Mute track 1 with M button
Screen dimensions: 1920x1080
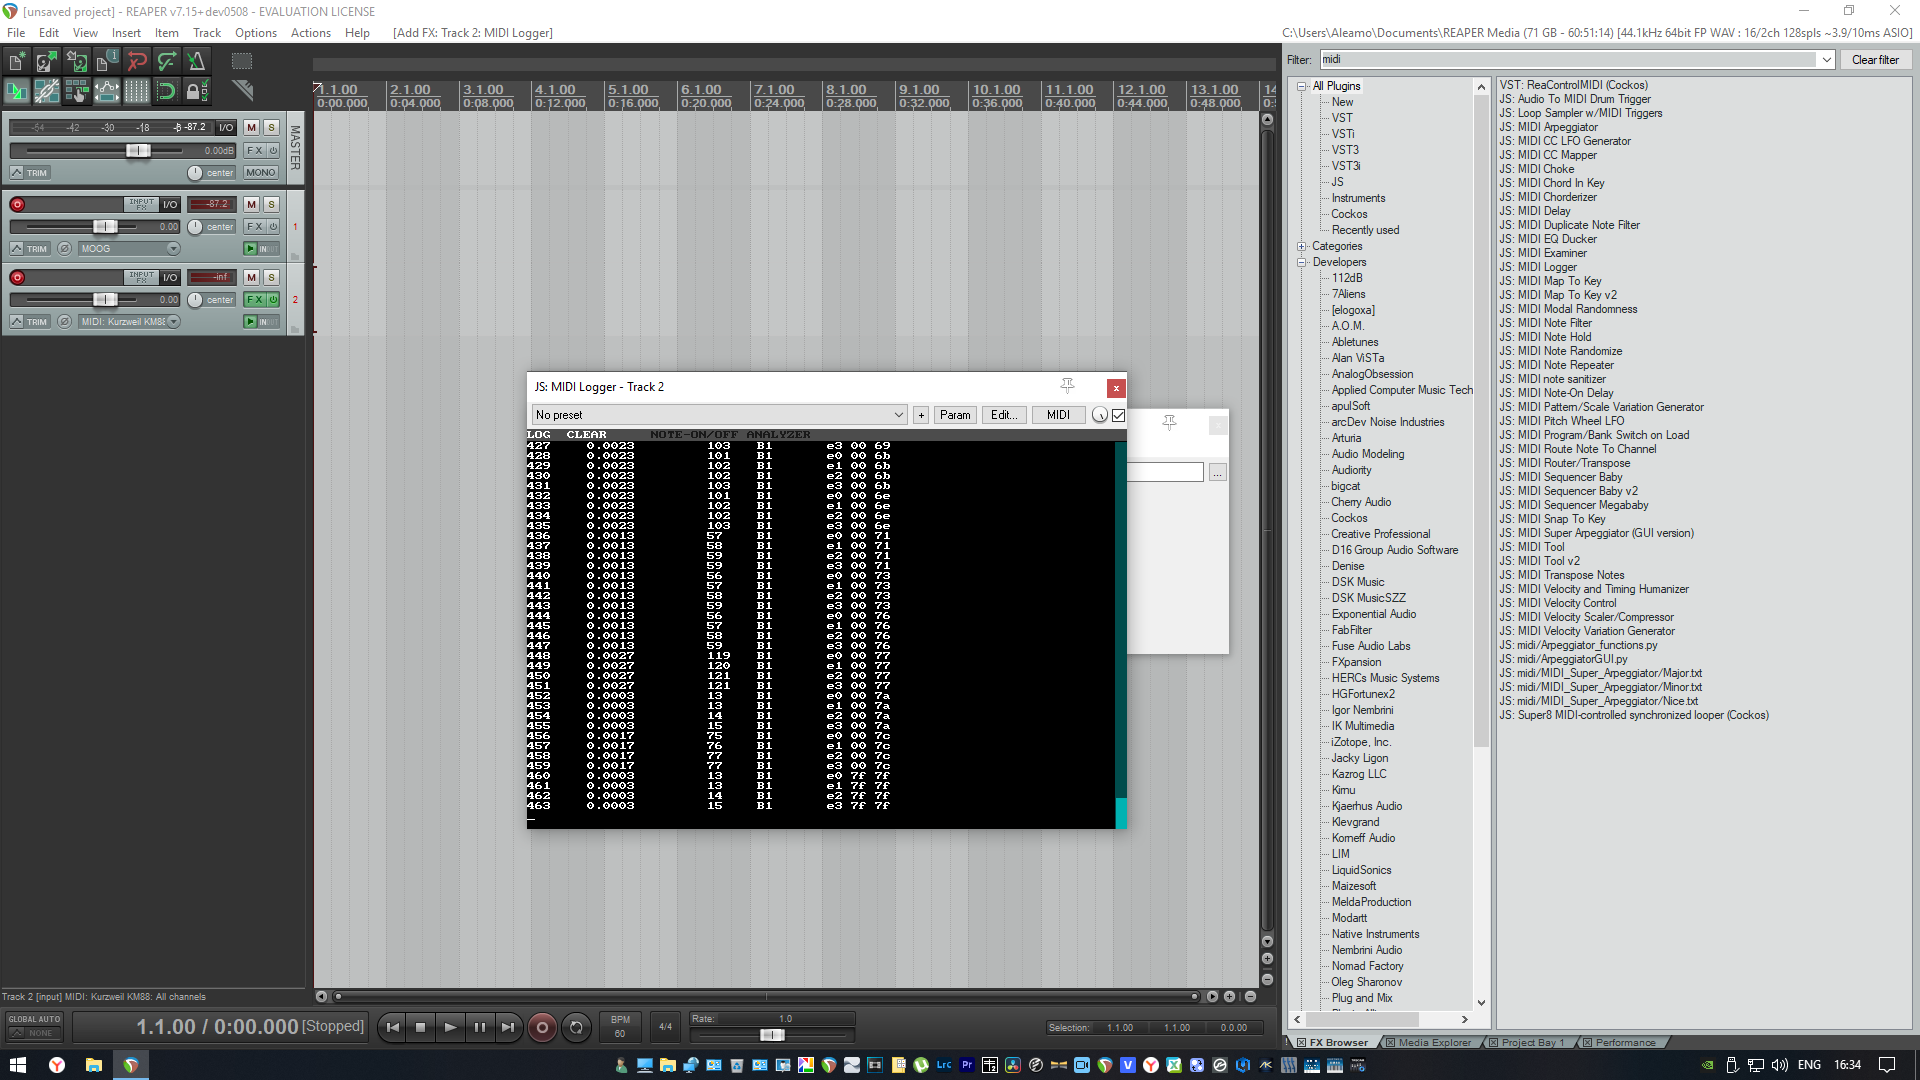(252, 204)
